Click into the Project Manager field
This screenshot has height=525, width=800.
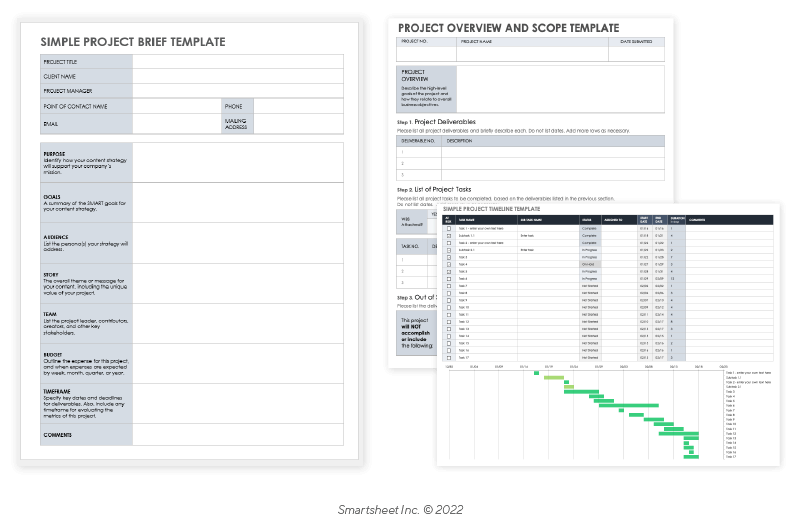point(238,91)
